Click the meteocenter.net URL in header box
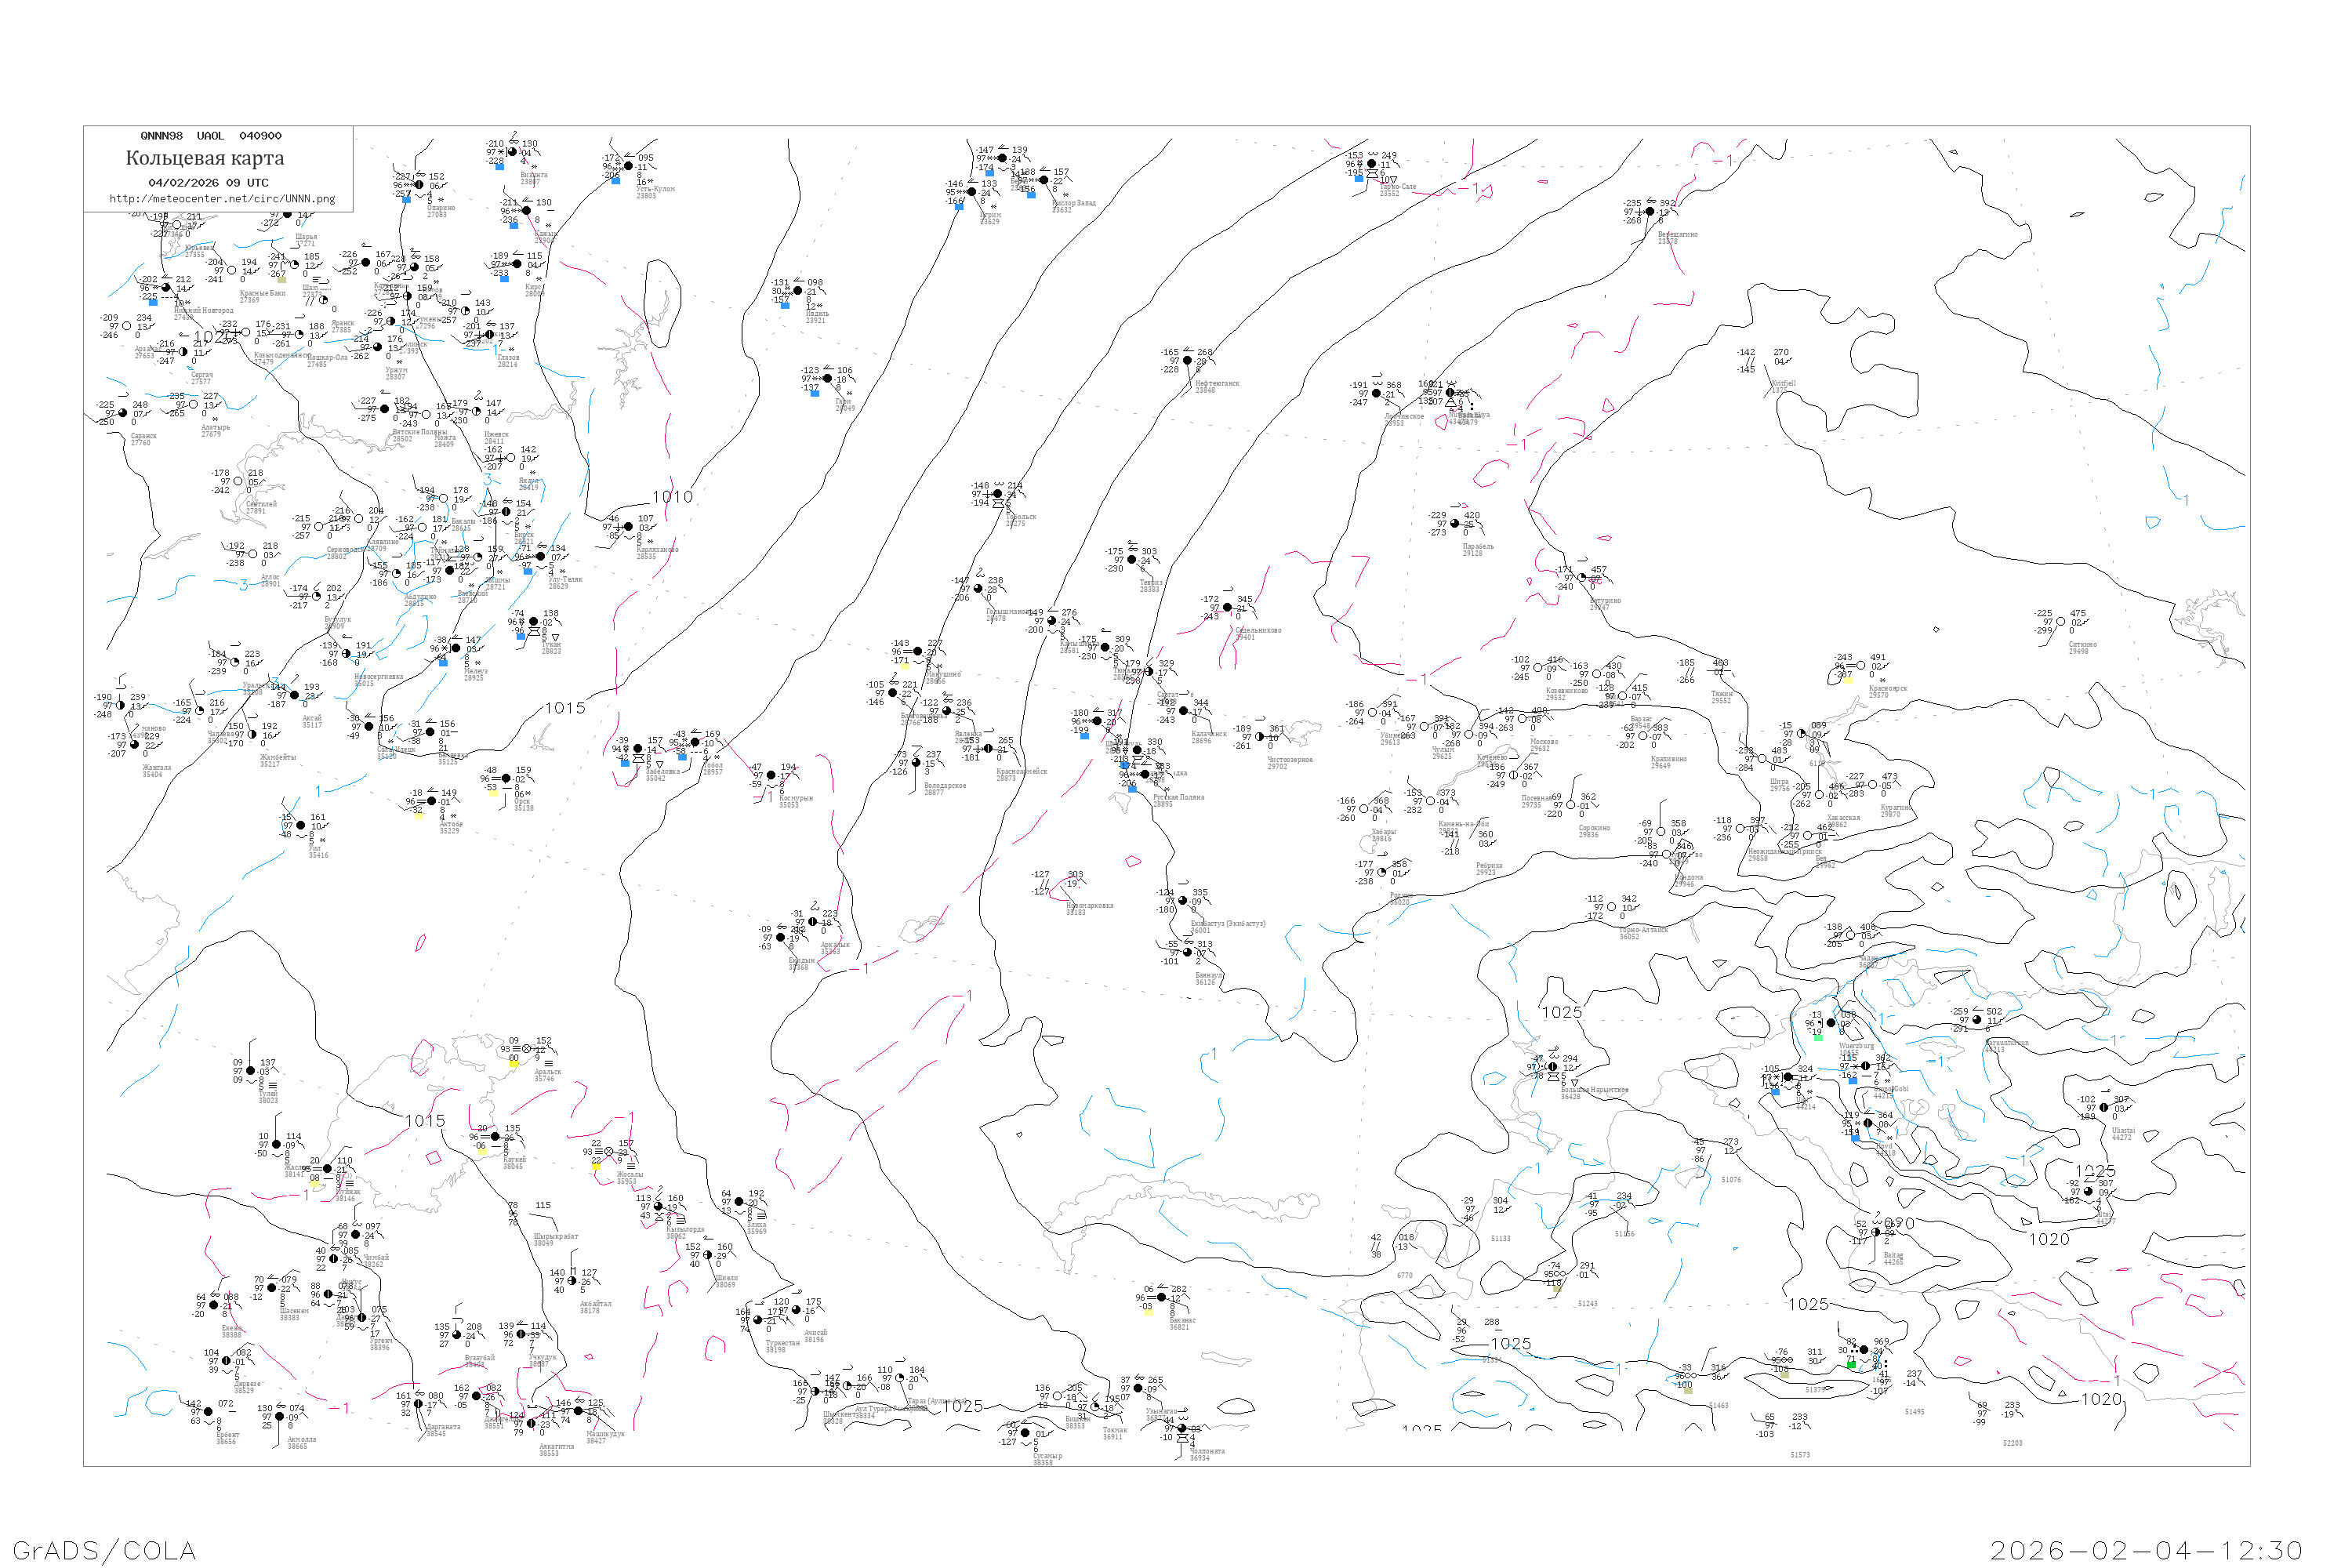The height and width of the screenshot is (1568, 2352). coord(222,199)
